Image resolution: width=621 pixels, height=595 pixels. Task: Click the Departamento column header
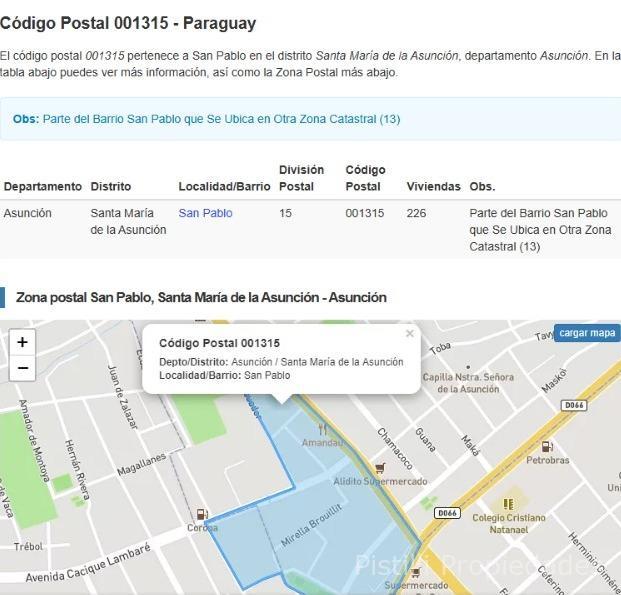click(43, 186)
